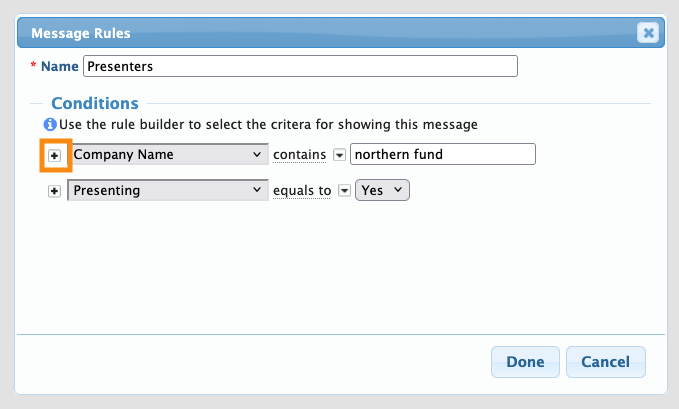The image size is (679, 409).
Task: Open the Company Name field dropdown
Action: (167, 155)
